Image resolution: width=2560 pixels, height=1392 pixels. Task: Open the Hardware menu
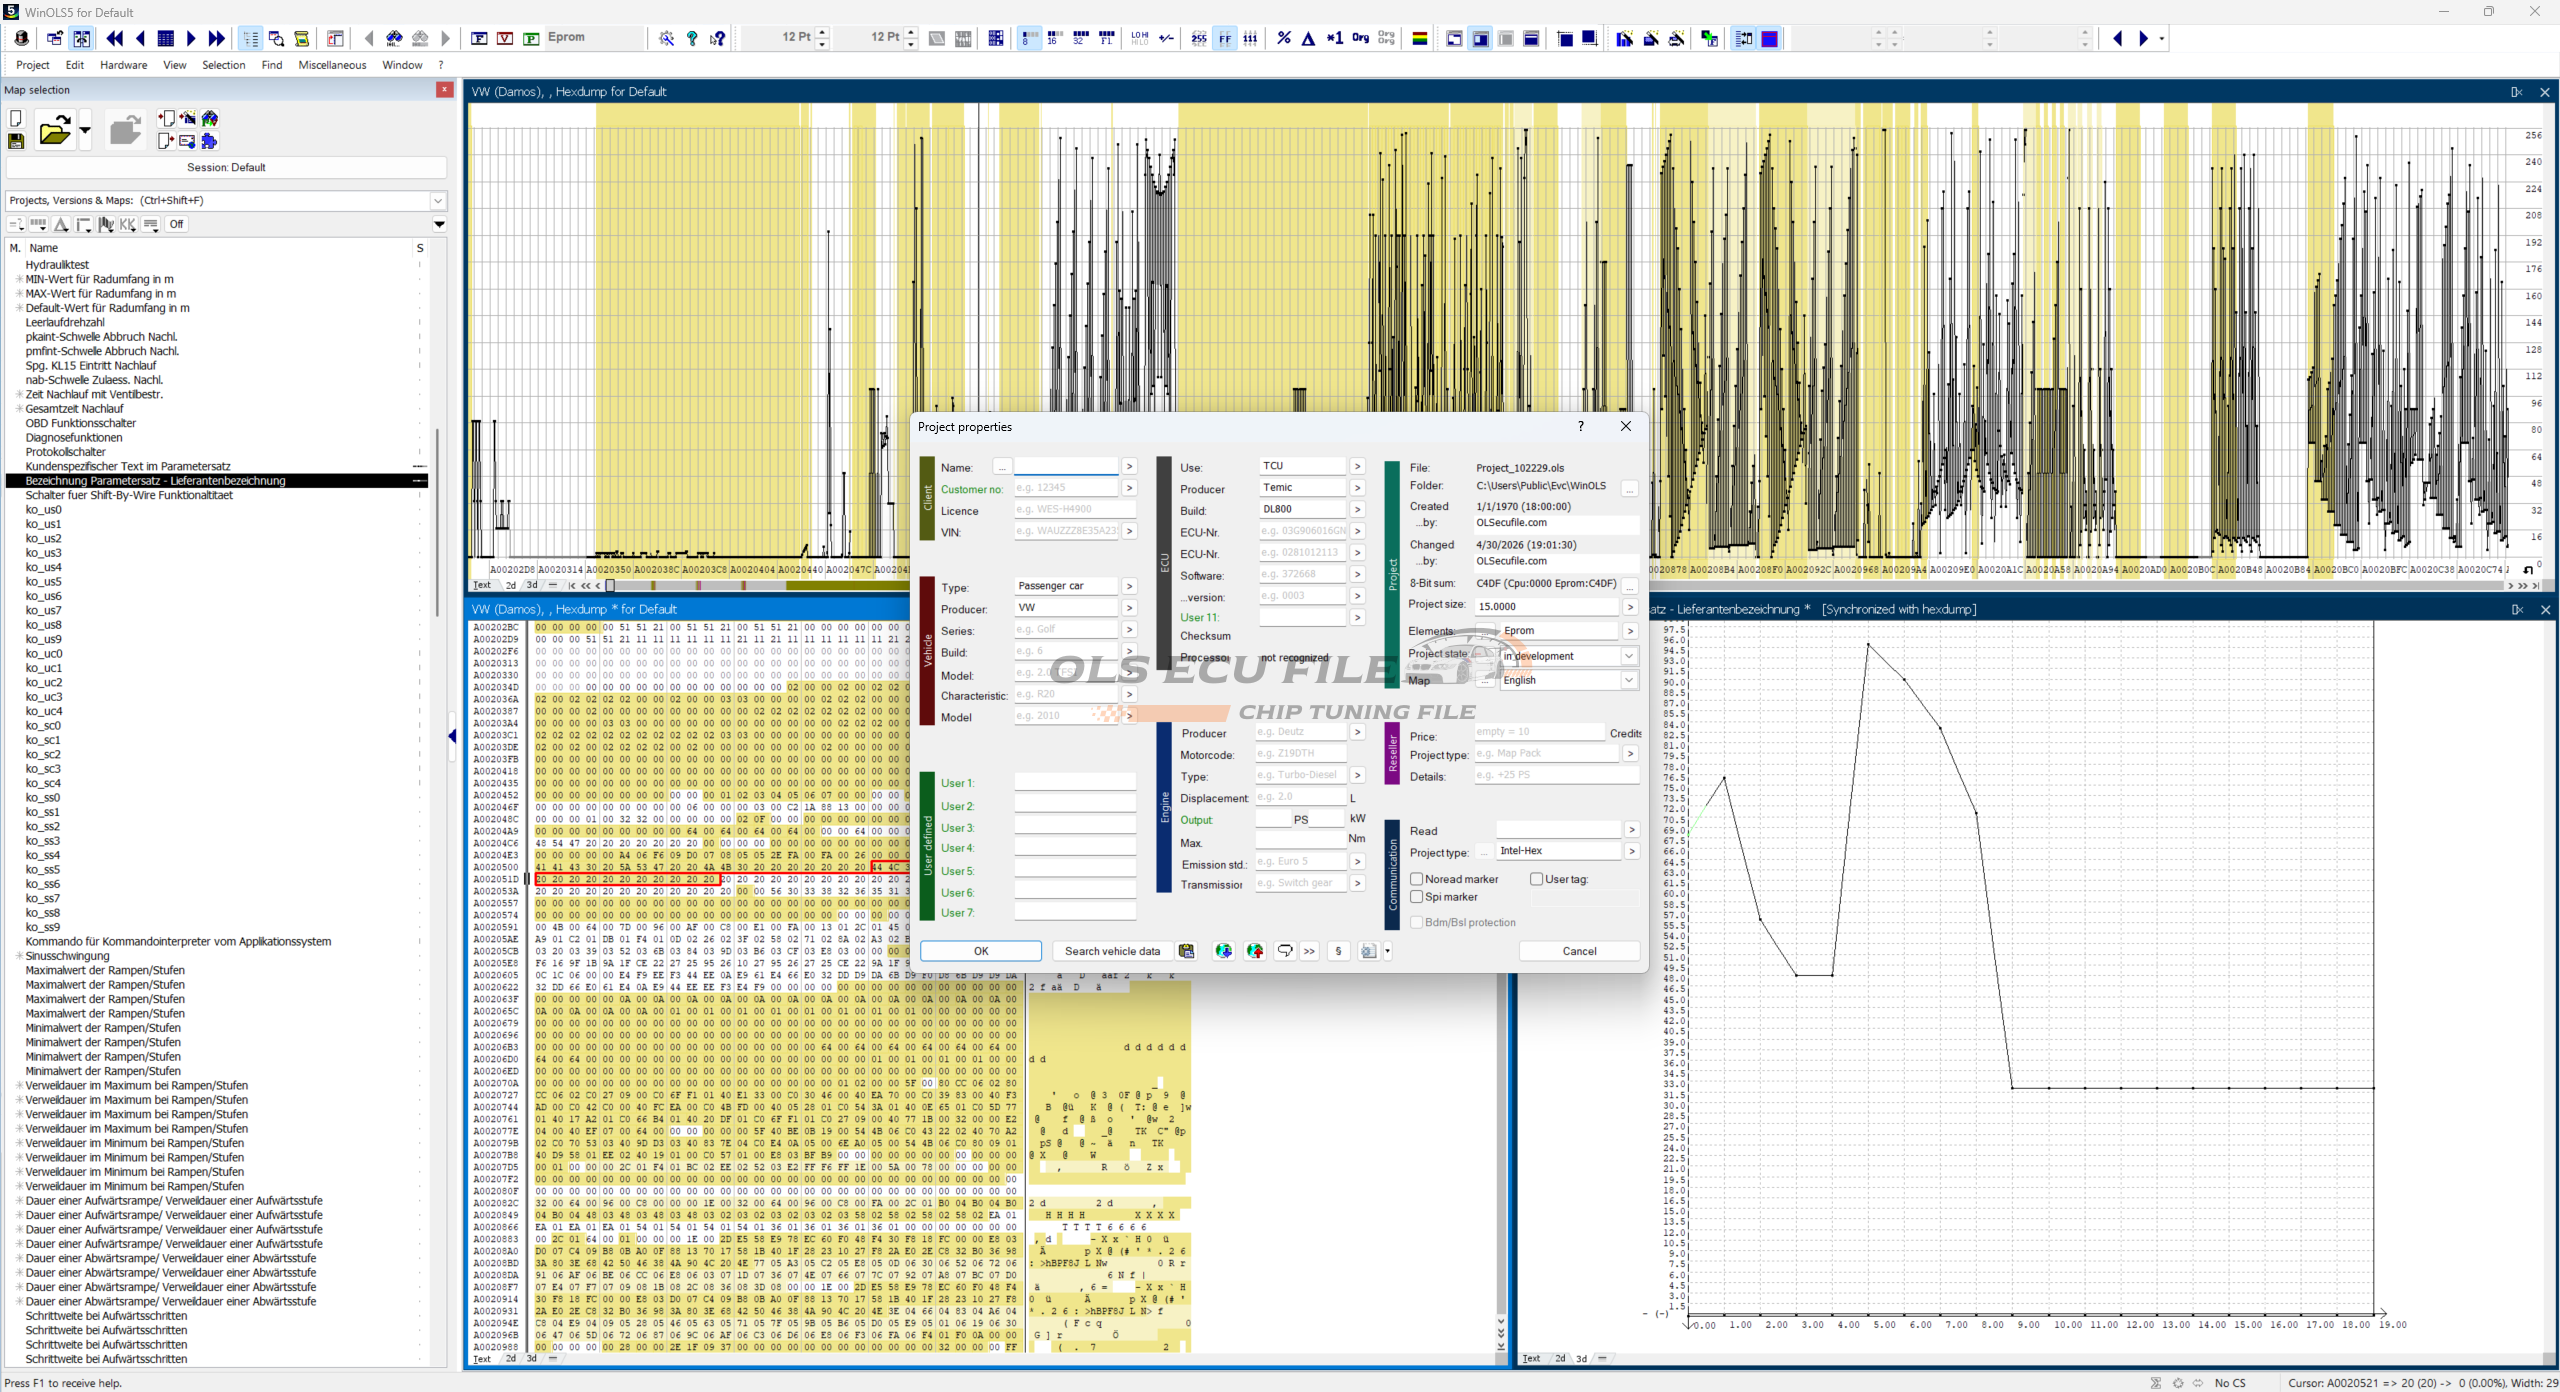[124, 65]
